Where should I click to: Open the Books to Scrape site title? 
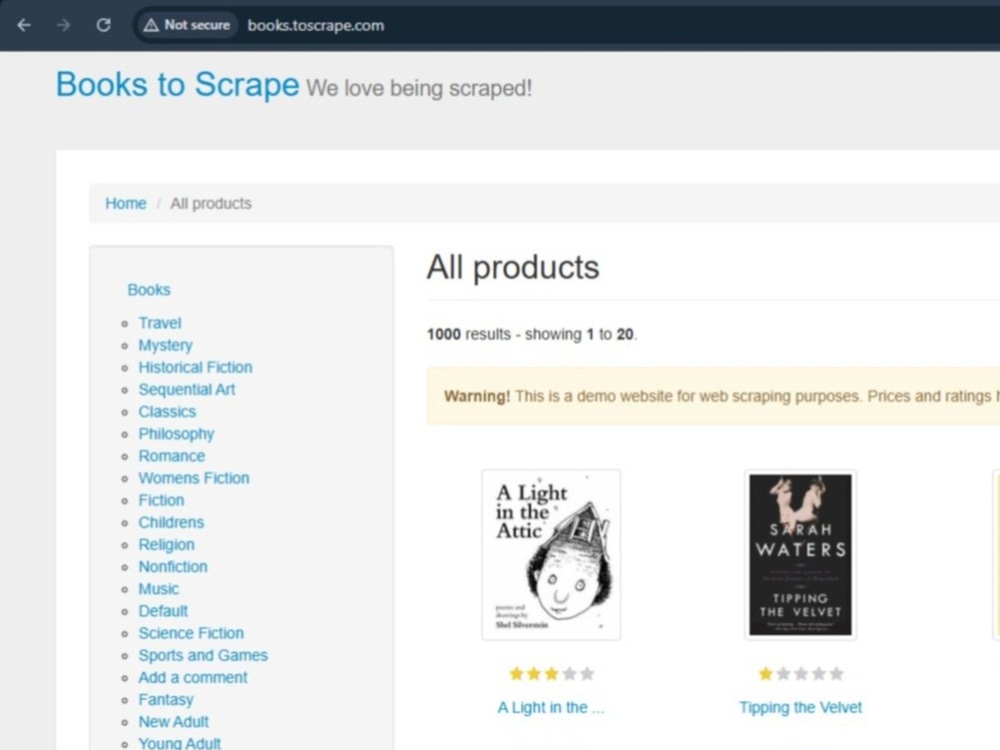coord(177,84)
